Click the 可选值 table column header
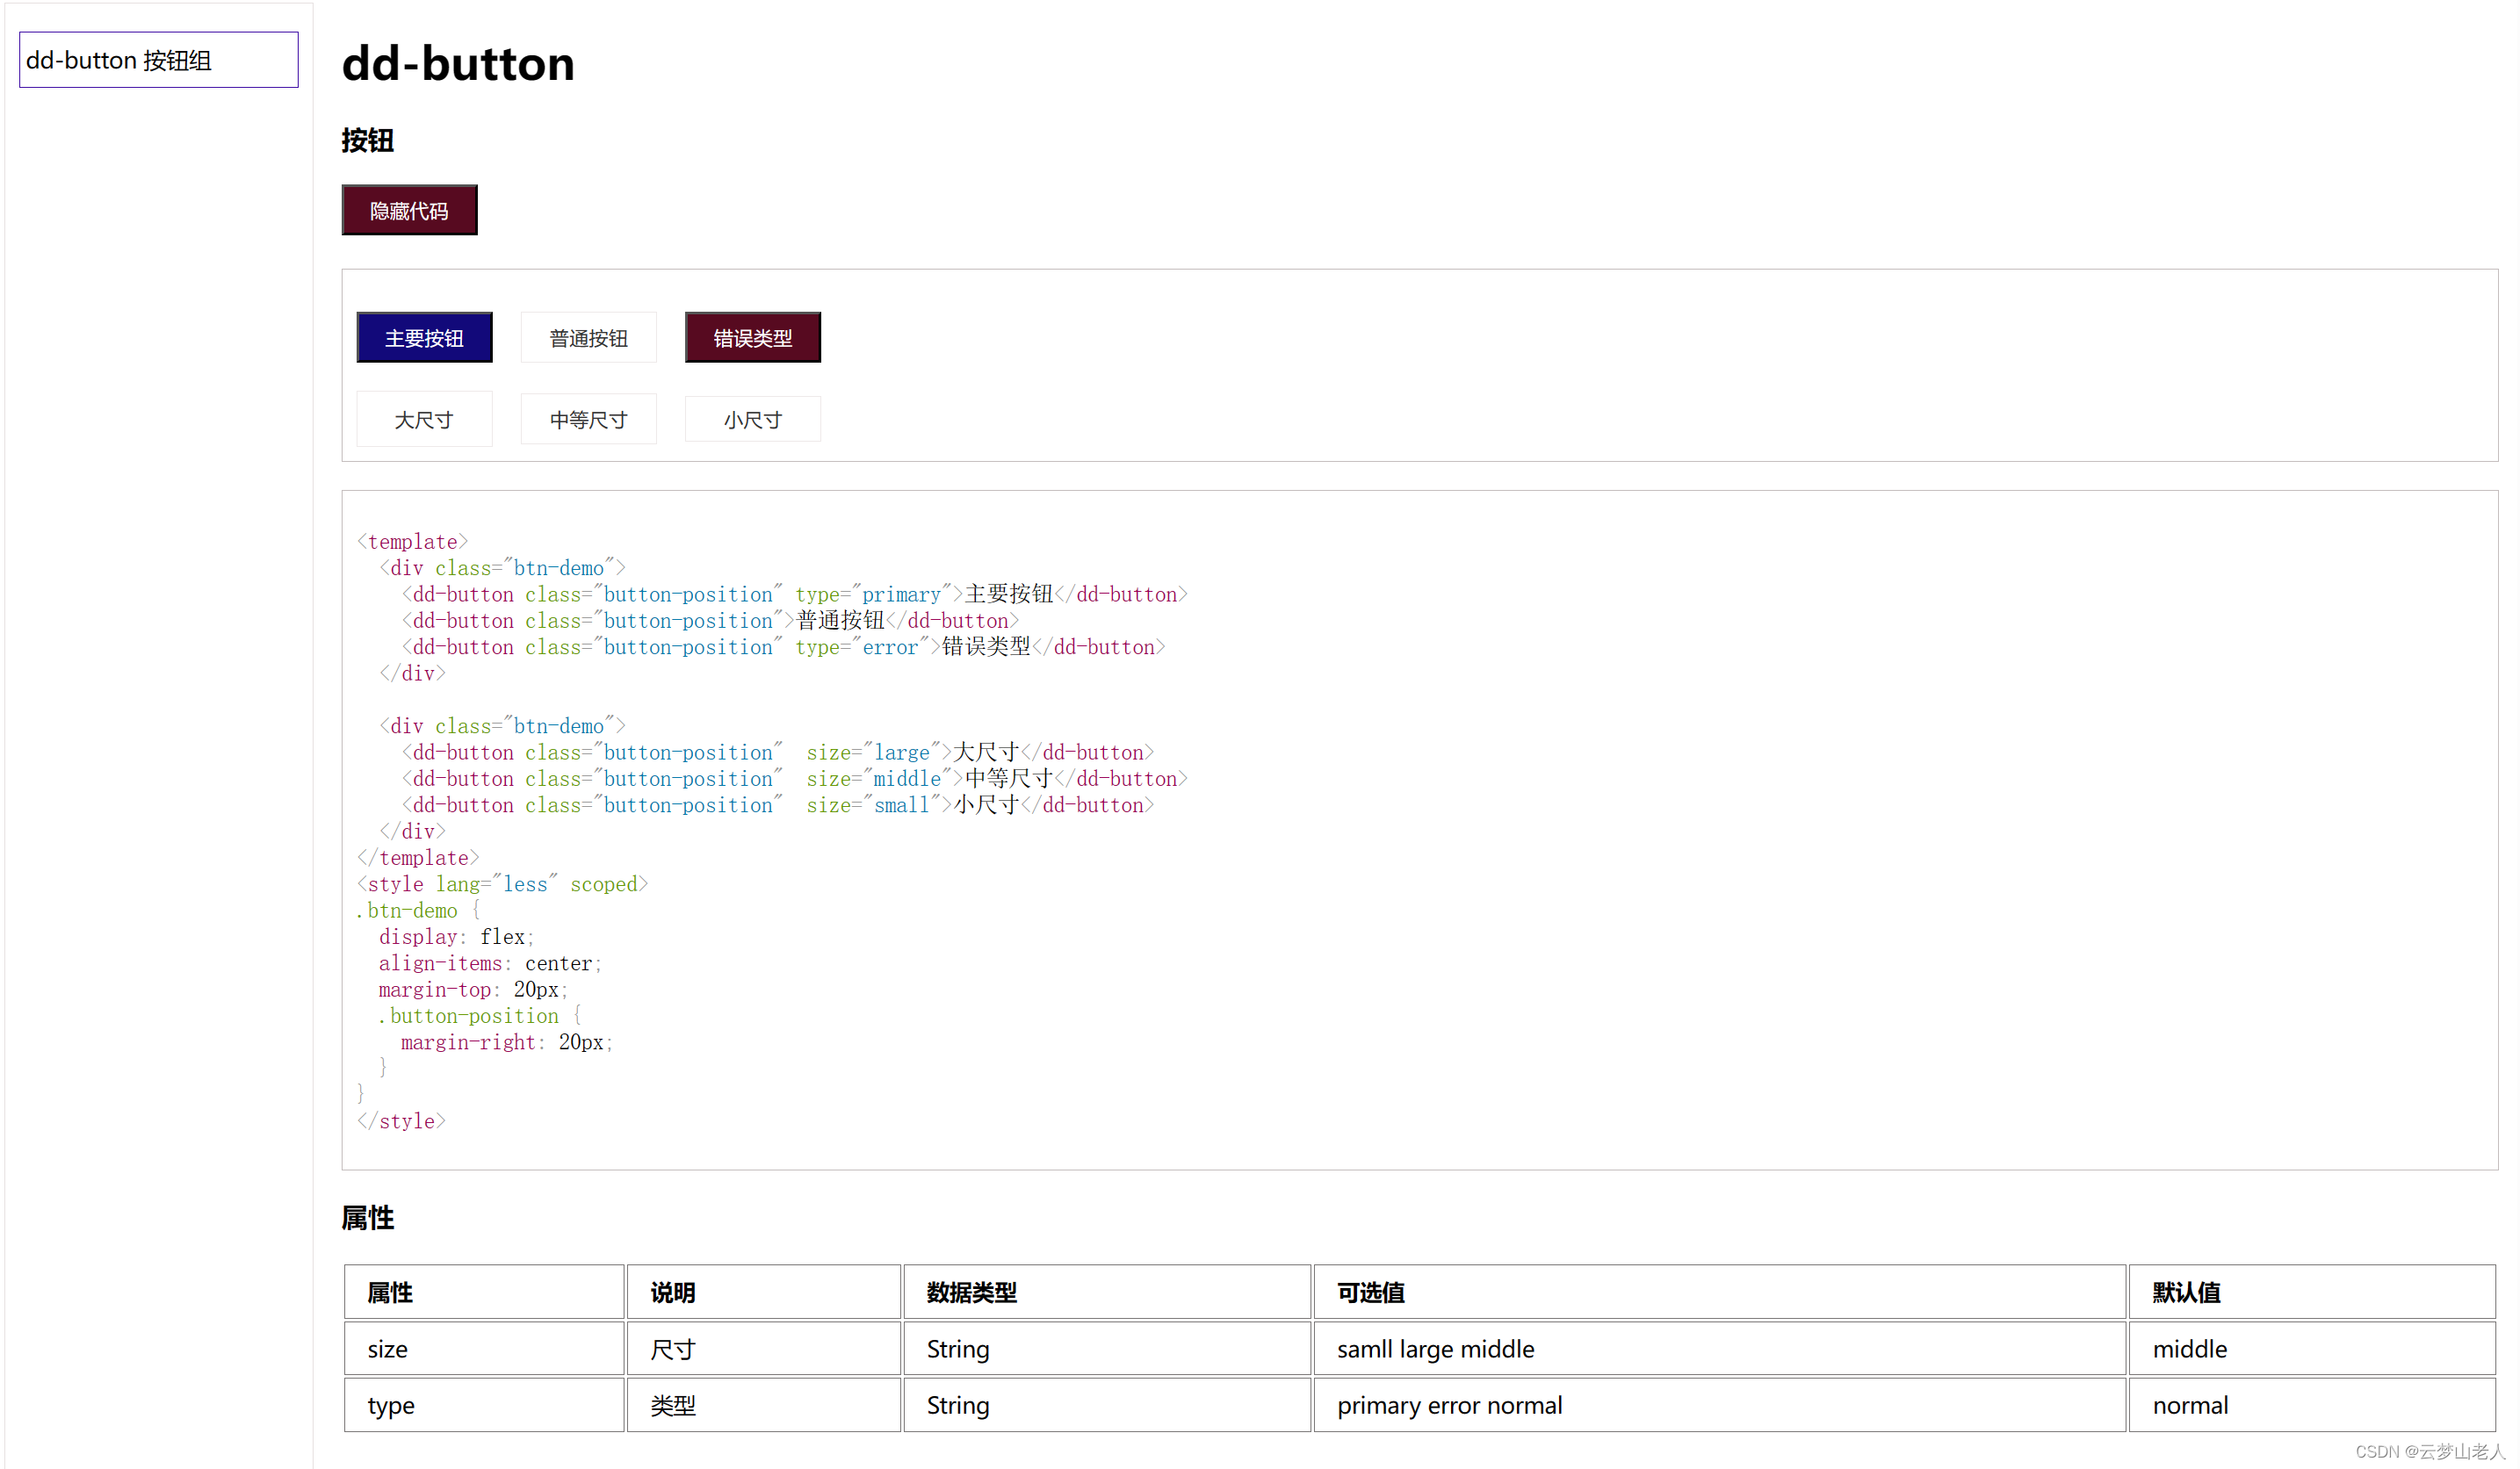Viewport: 2520px width, 1469px height. click(x=1718, y=1292)
